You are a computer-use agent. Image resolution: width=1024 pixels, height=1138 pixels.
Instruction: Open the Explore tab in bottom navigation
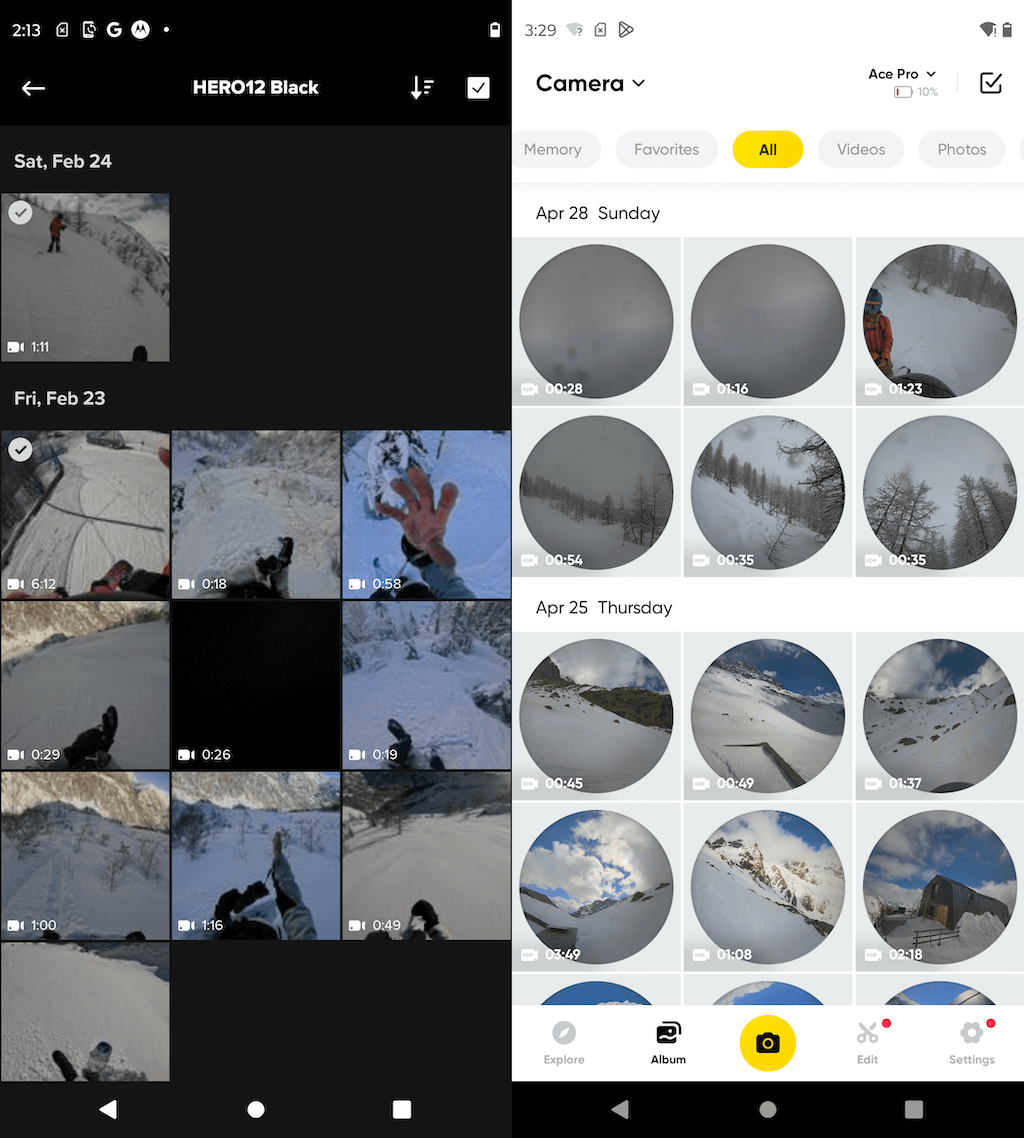pos(564,1043)
